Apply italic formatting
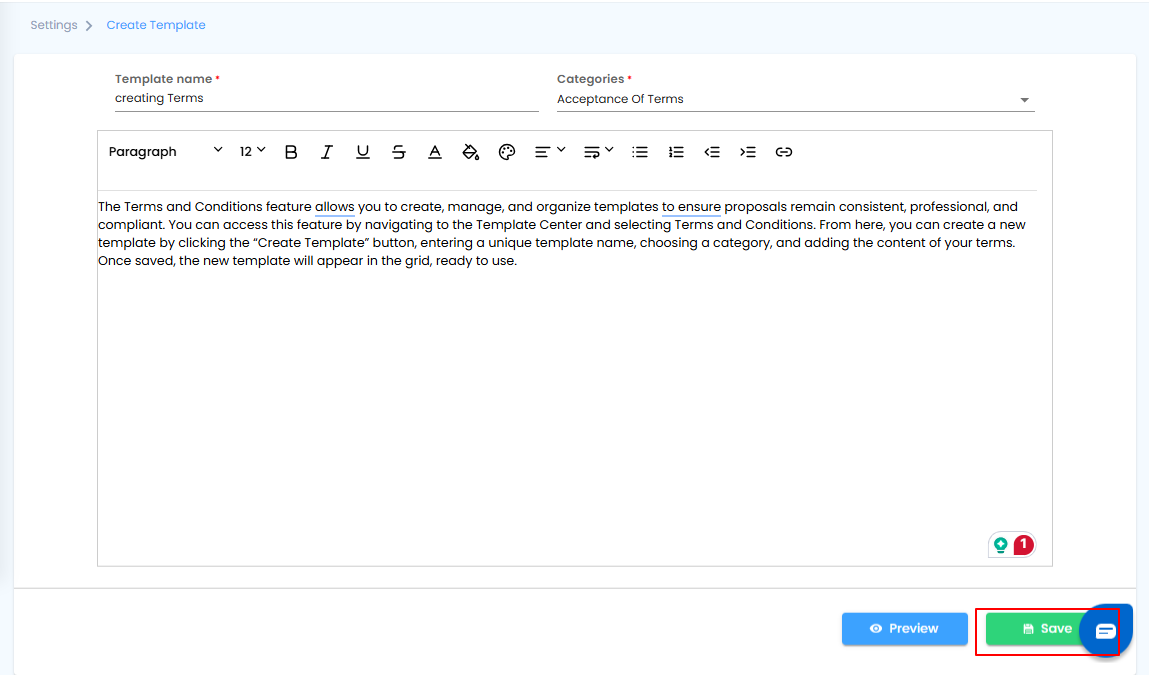The height and width of the screenshot is (676, 1149). coord(327,152)
